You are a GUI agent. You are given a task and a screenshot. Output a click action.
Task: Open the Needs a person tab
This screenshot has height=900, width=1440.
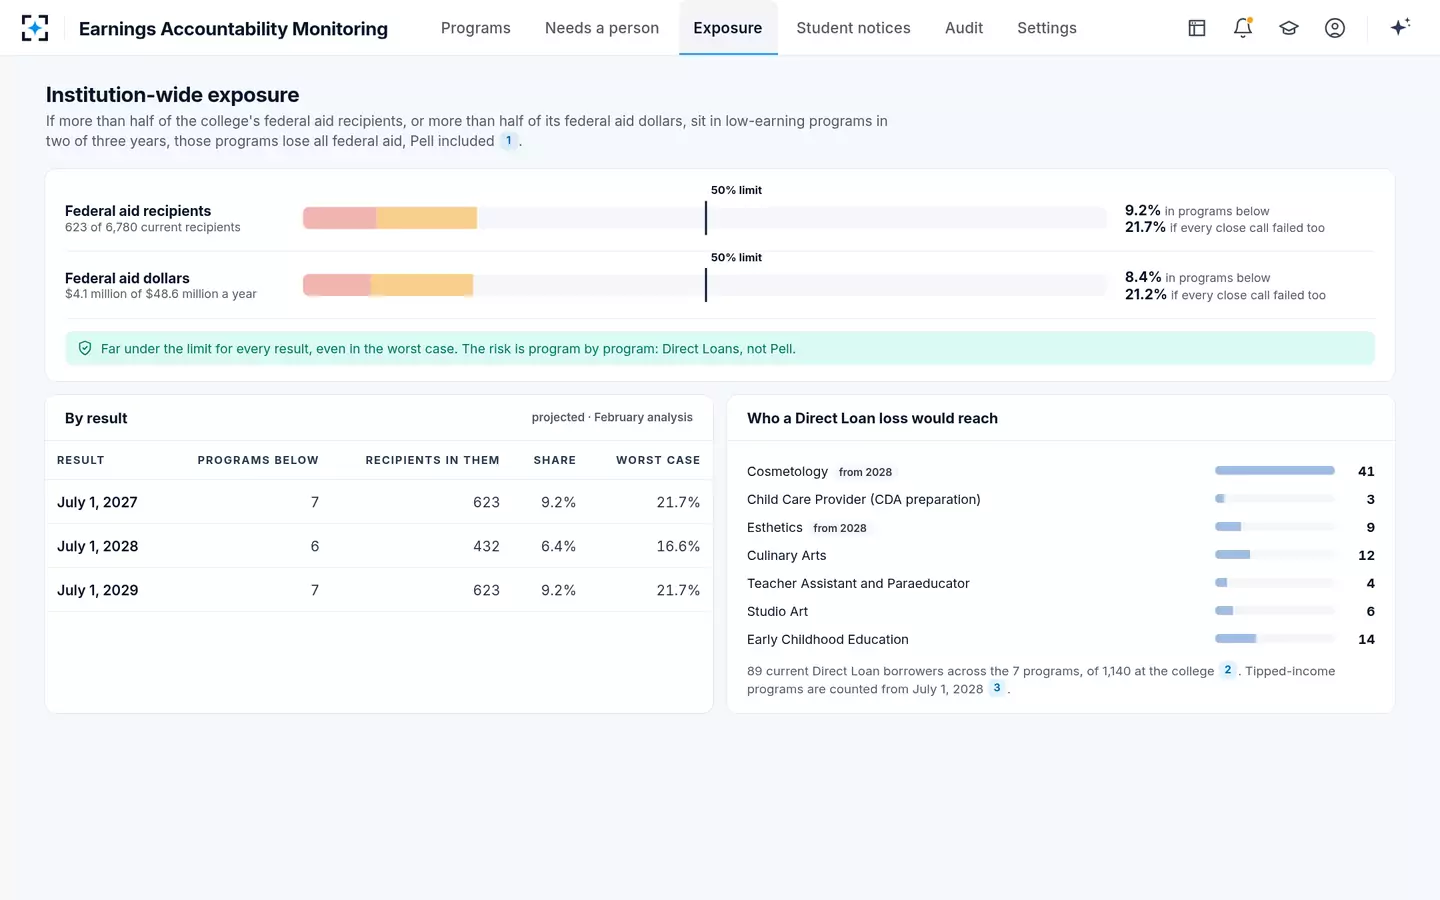(x=602, y=28)
